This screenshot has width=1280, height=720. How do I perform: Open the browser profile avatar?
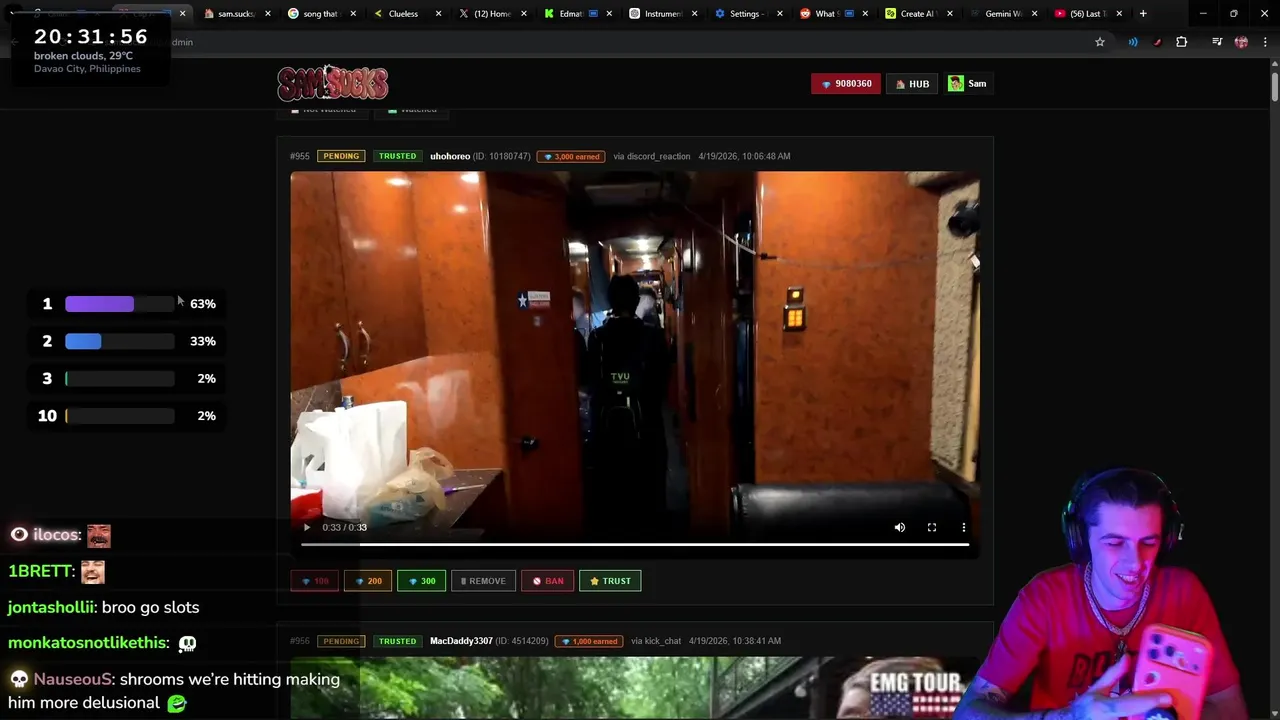coord(1241,42)
